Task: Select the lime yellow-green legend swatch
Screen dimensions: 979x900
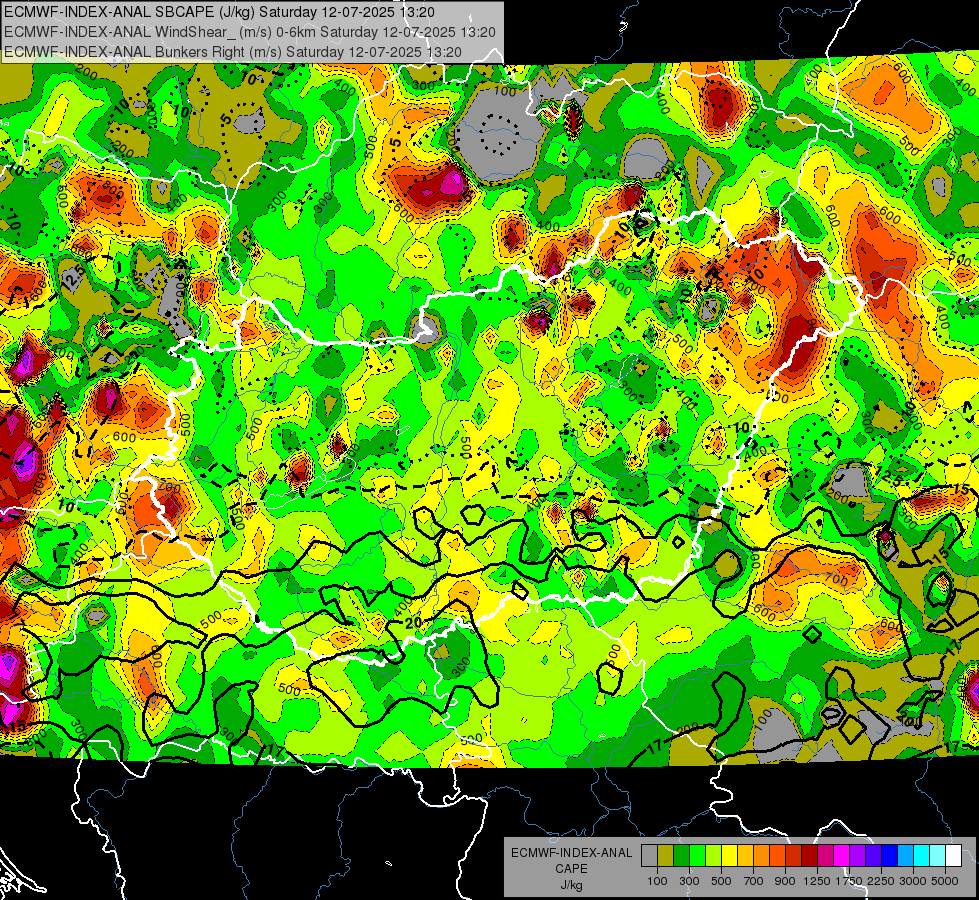Action: [714, 855]
